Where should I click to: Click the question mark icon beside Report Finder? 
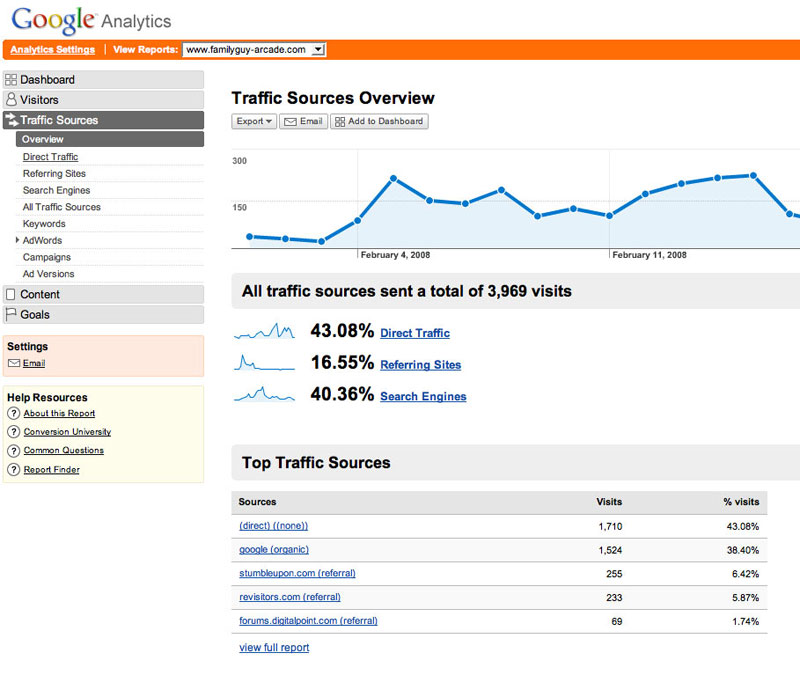(x=14, y=470)
